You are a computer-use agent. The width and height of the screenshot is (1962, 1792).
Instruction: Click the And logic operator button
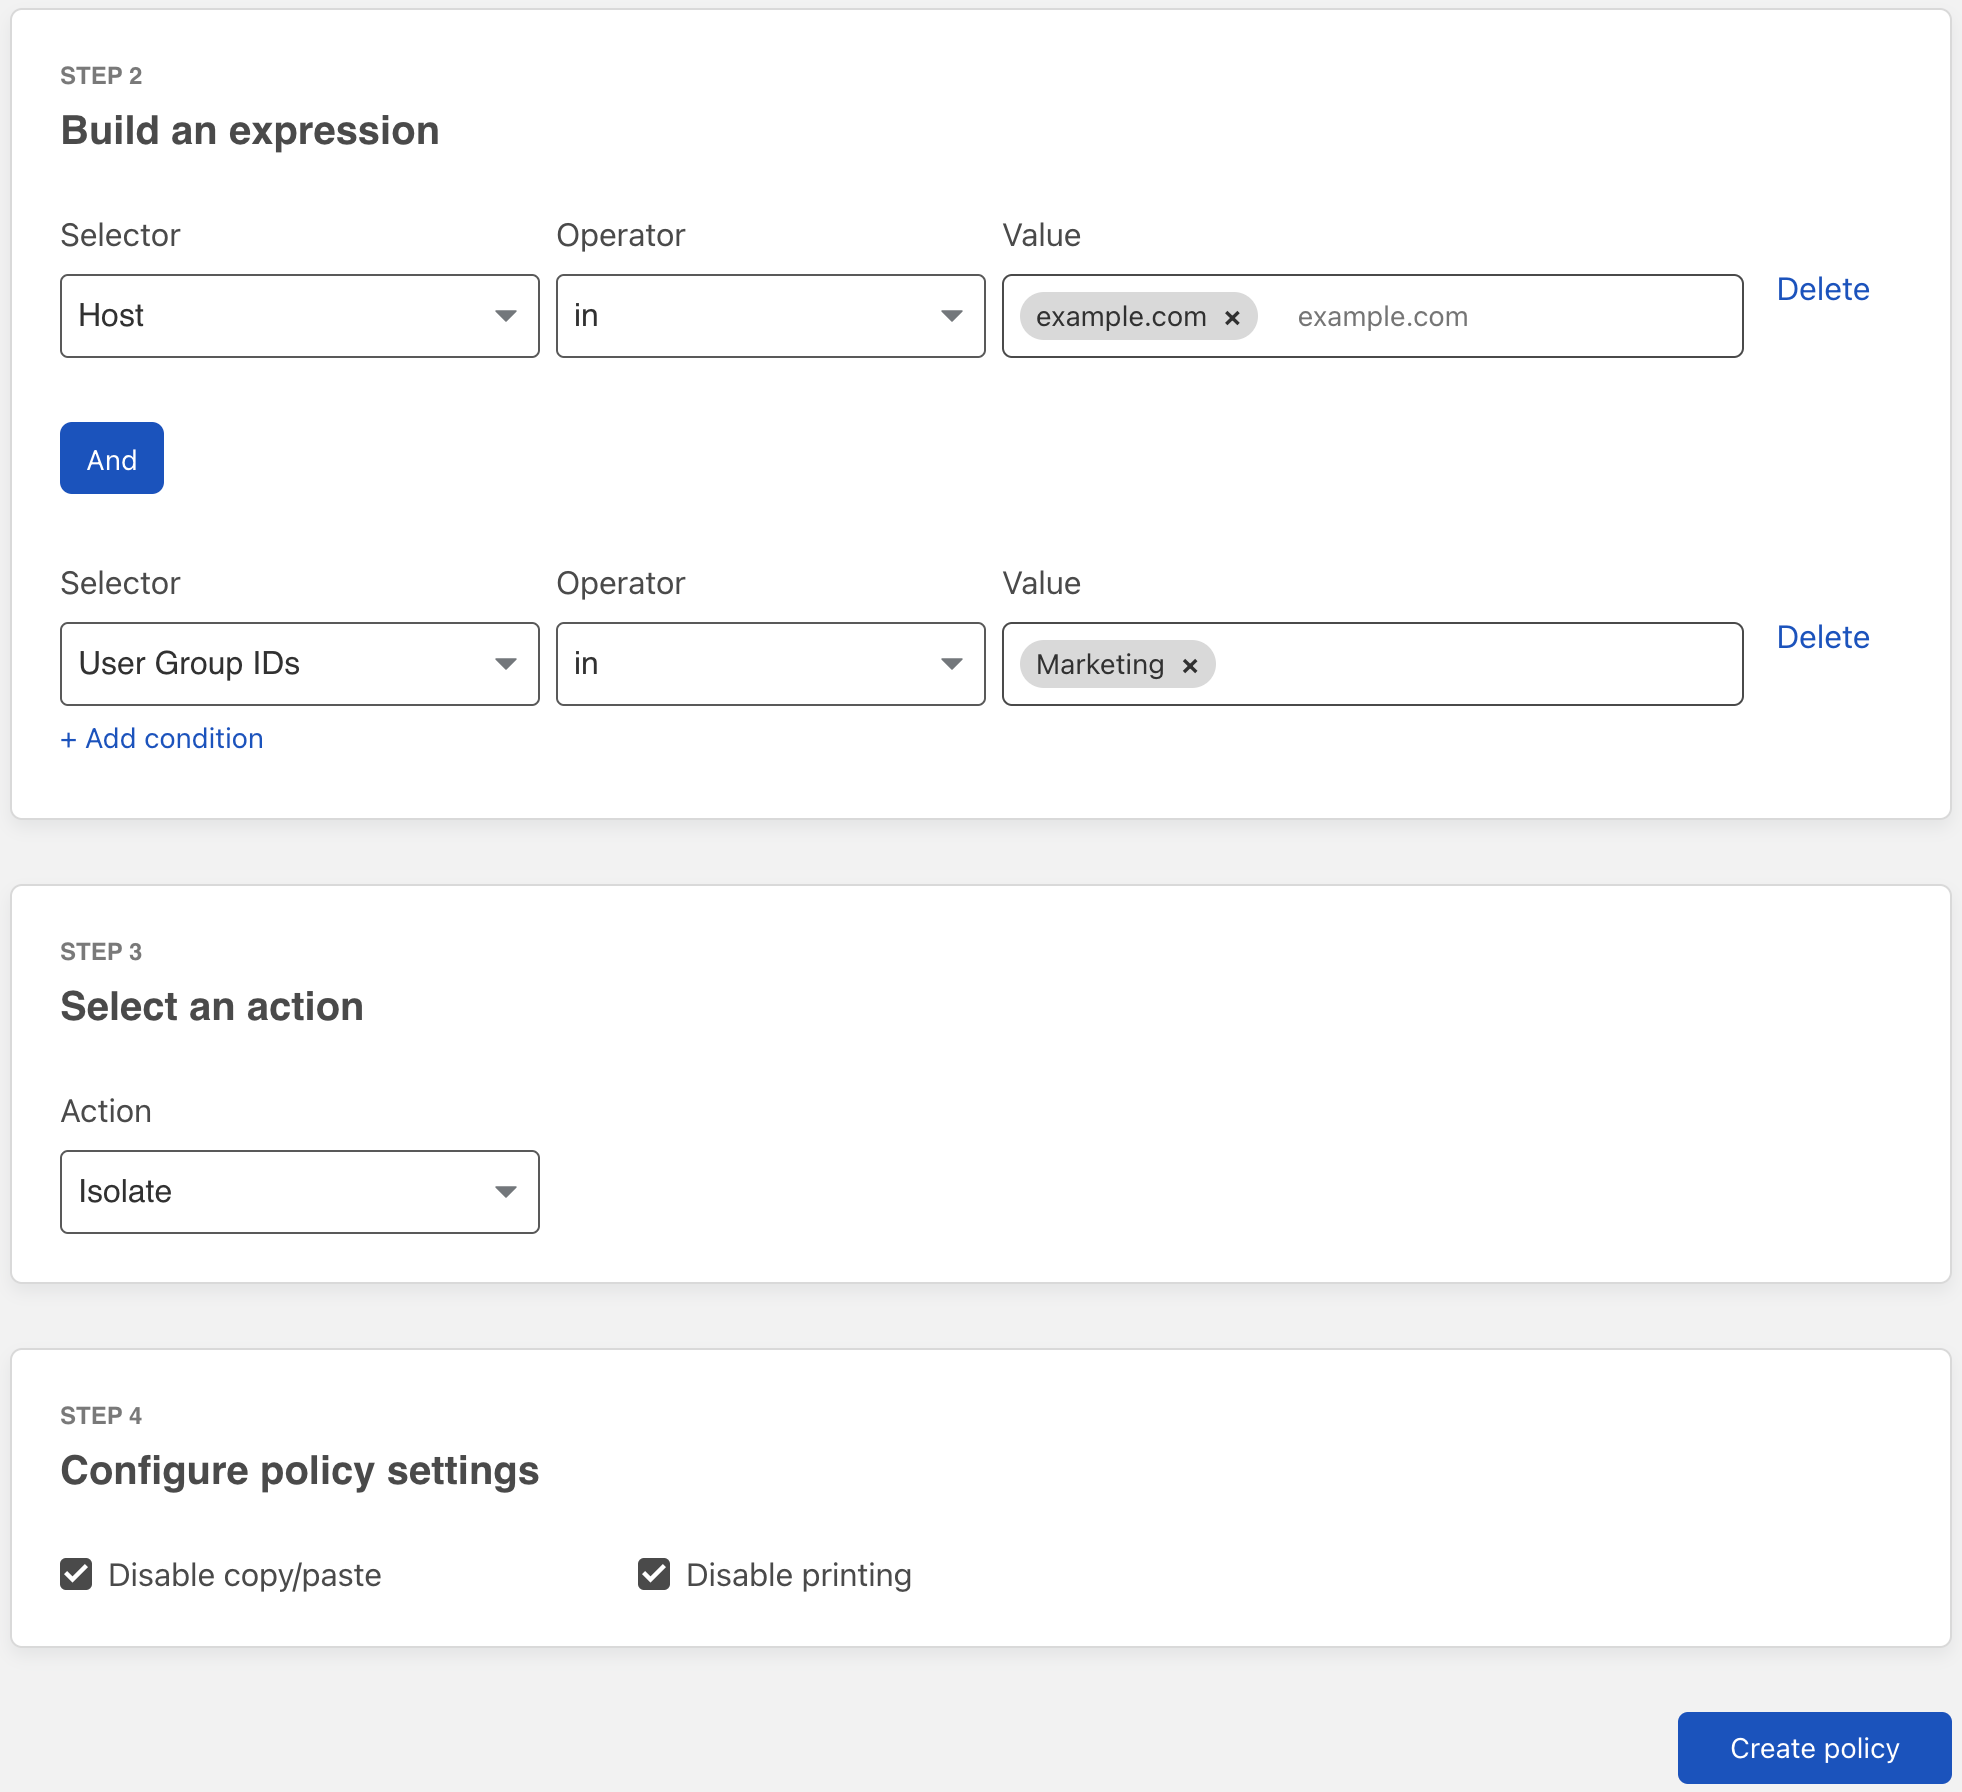[x=111, y=460]
